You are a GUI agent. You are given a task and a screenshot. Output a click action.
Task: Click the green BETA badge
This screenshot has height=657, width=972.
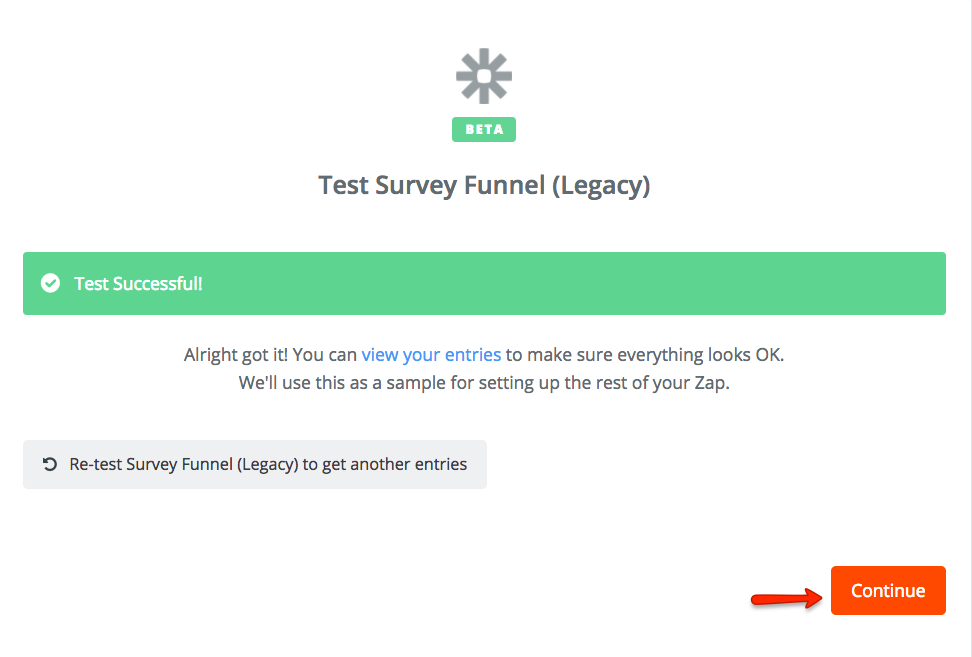coord(484,129)
